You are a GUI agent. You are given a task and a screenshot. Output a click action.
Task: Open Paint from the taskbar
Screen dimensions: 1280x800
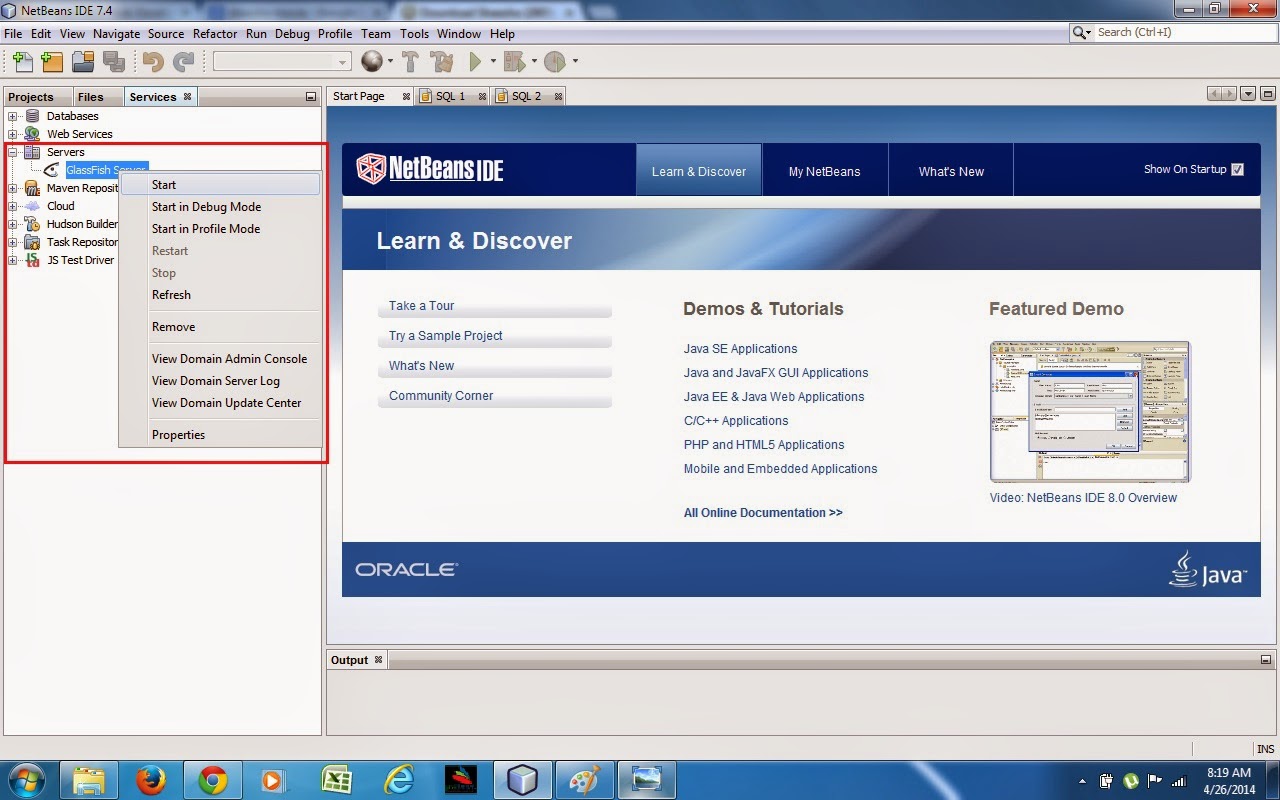584,779
